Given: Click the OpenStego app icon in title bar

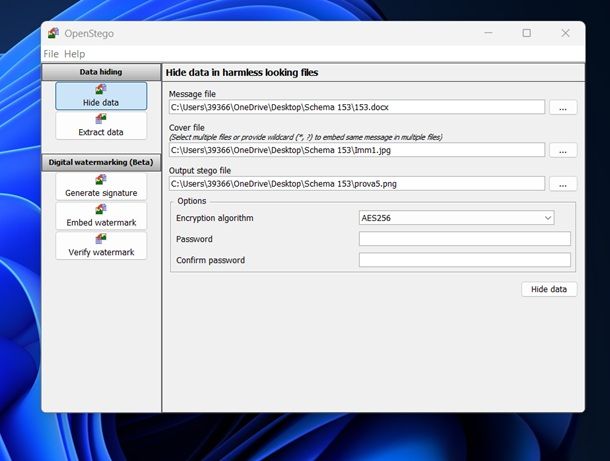Looking at the screenshot, I should pyautogui.click(x=53, y=33).
